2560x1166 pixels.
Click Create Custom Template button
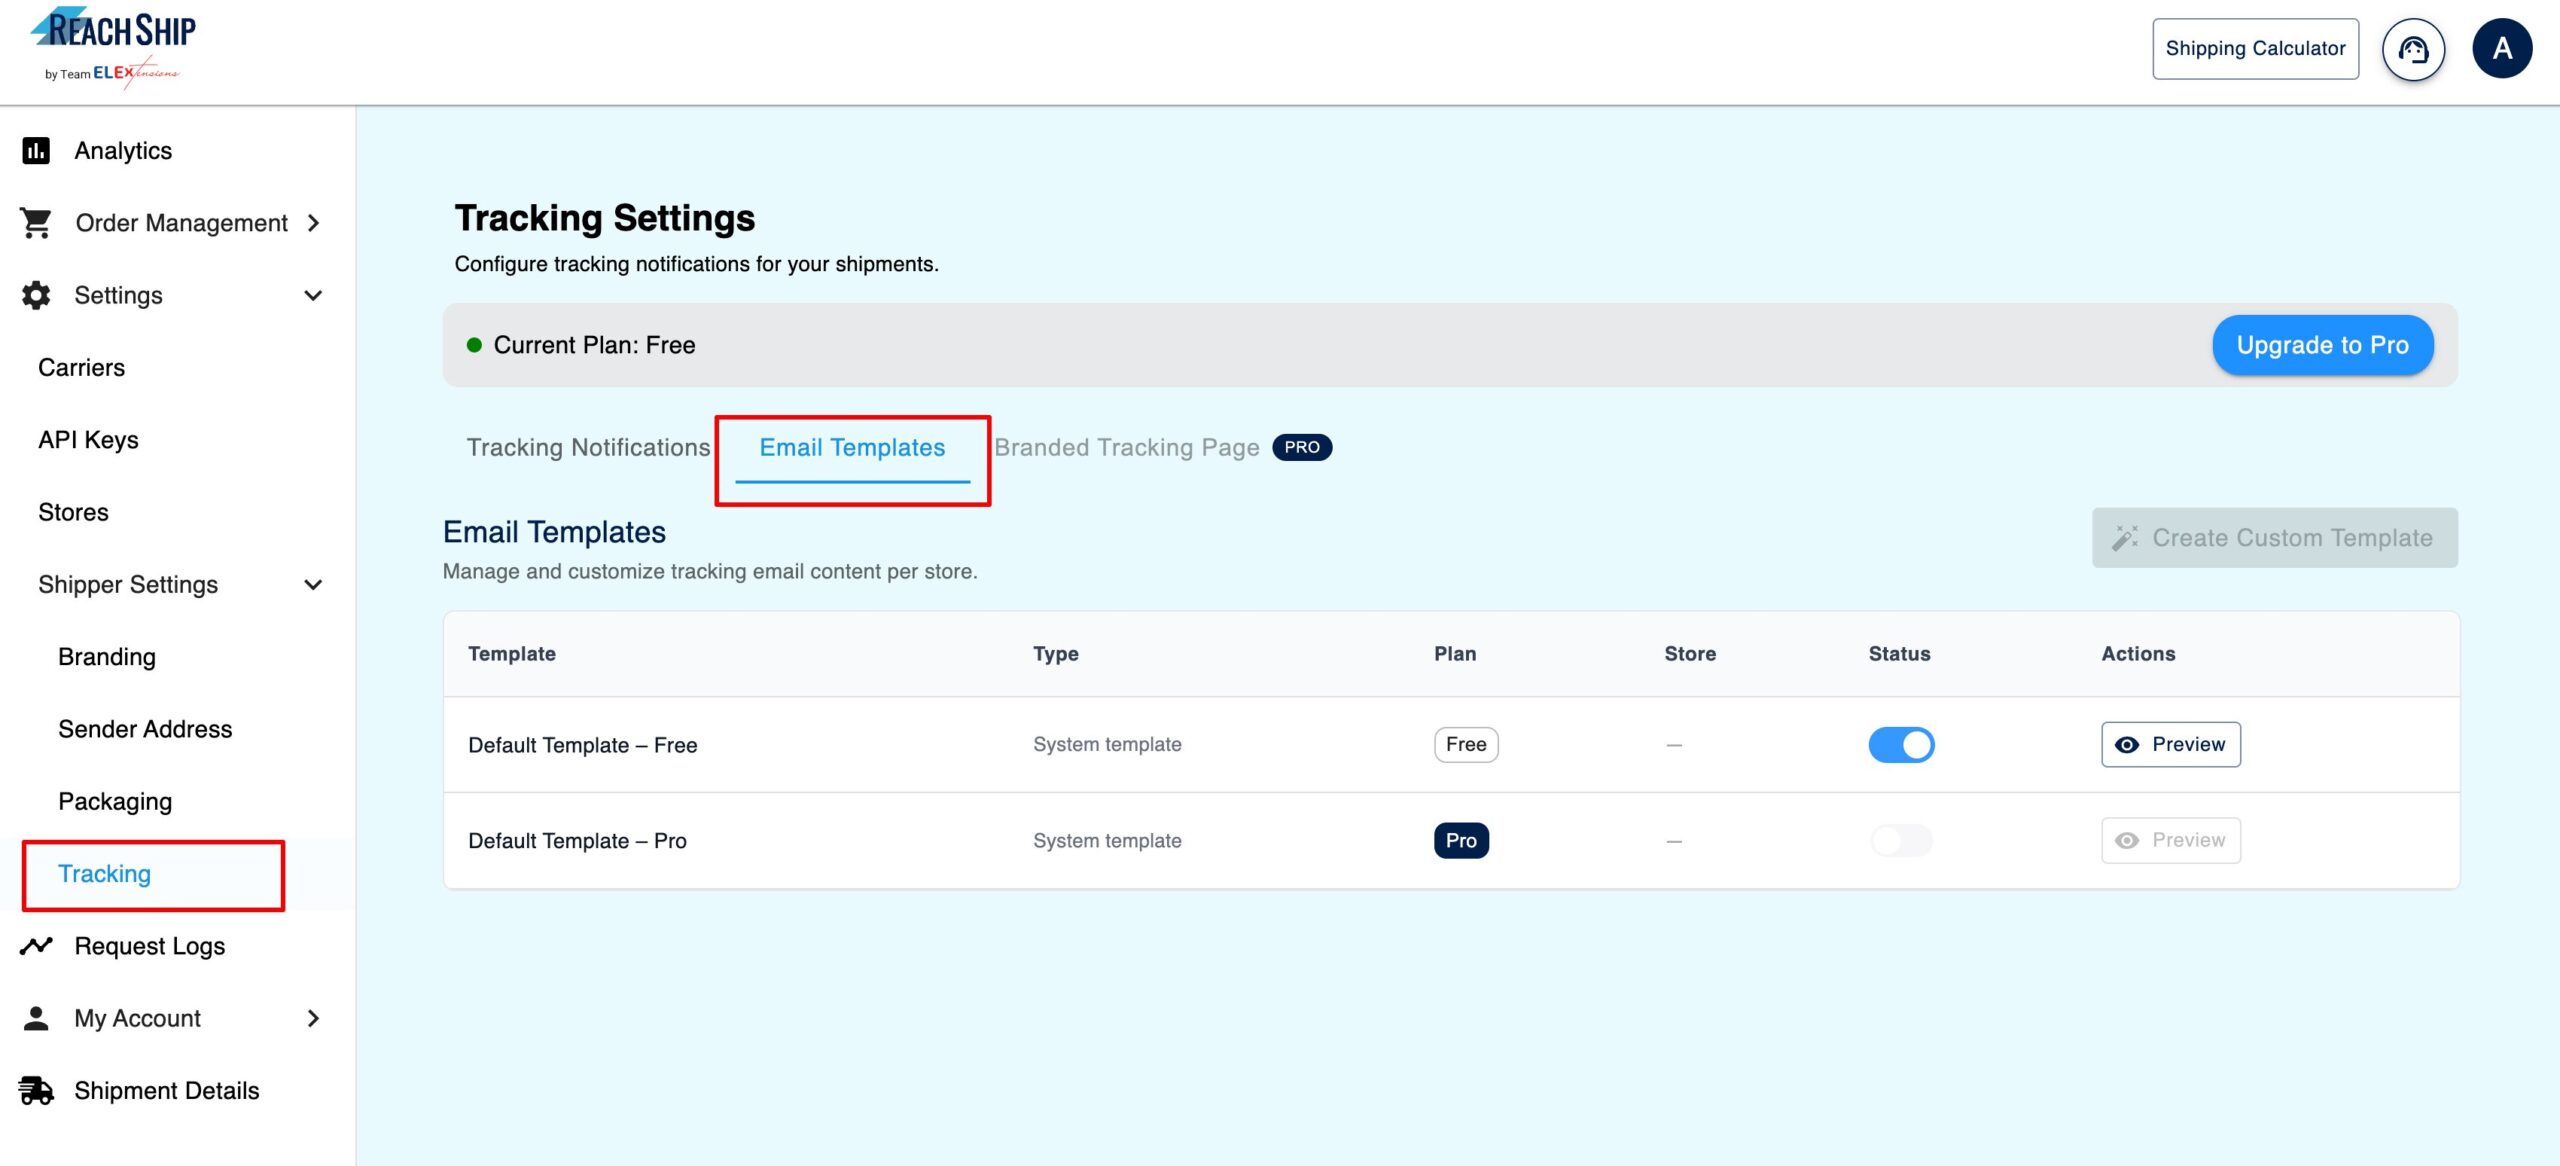tap(2274, 538)
